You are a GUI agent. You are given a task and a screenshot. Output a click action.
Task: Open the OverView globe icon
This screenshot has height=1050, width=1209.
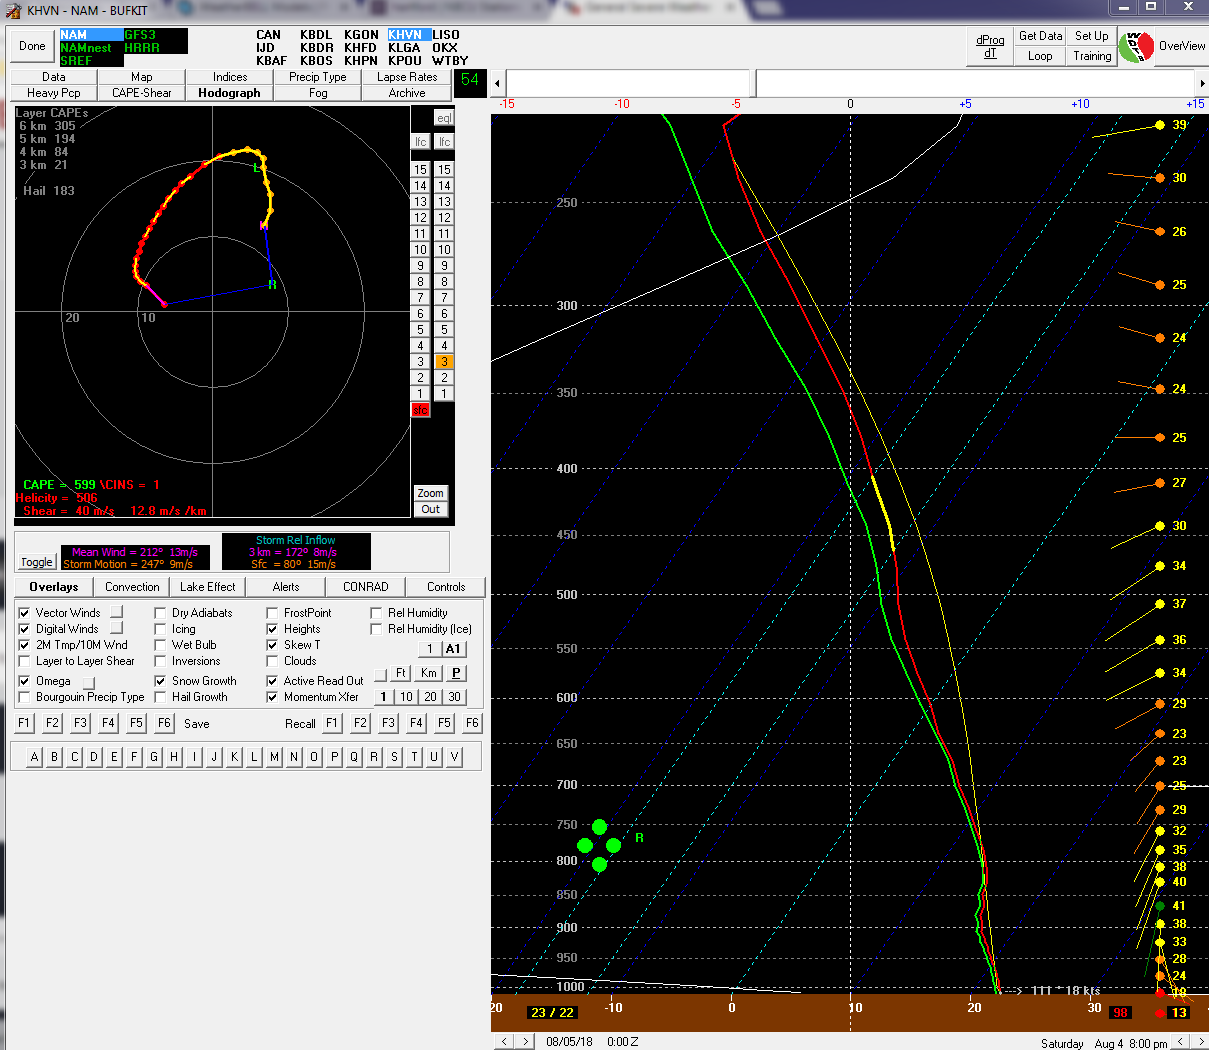(1136, 46)
